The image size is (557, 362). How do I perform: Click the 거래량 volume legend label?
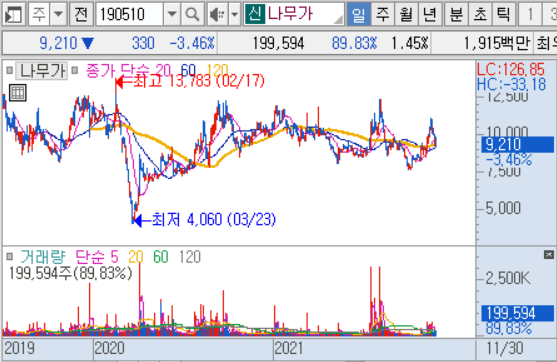(43, 256)
